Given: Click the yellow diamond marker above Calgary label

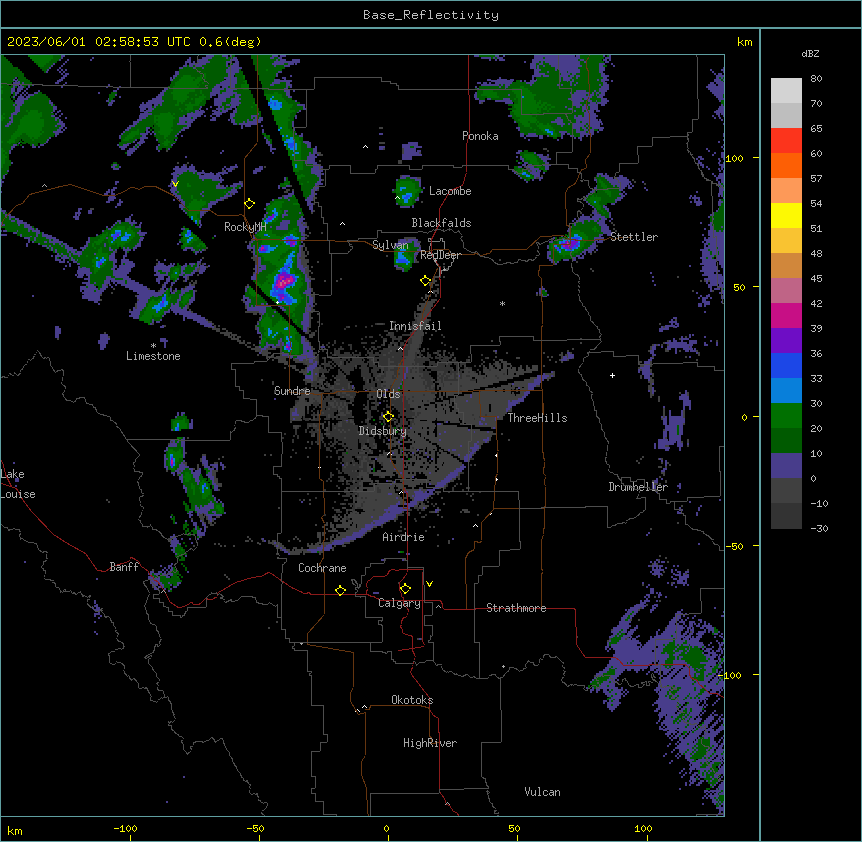Looking at the screenshot, I should click(x=405, y=589).
